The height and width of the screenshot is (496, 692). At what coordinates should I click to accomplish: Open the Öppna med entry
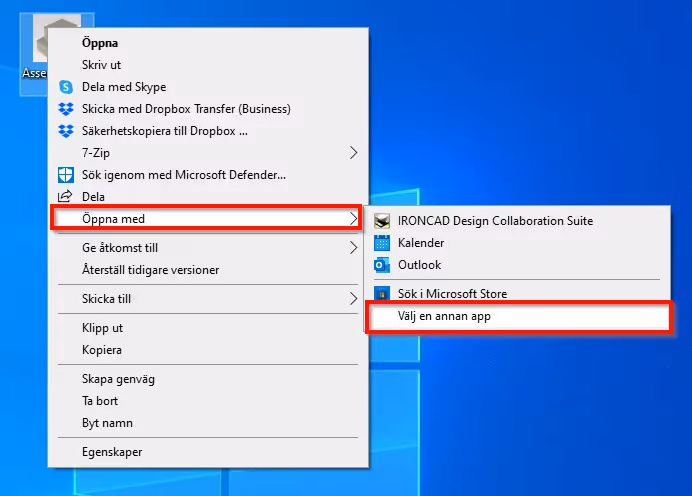(206, 218)
